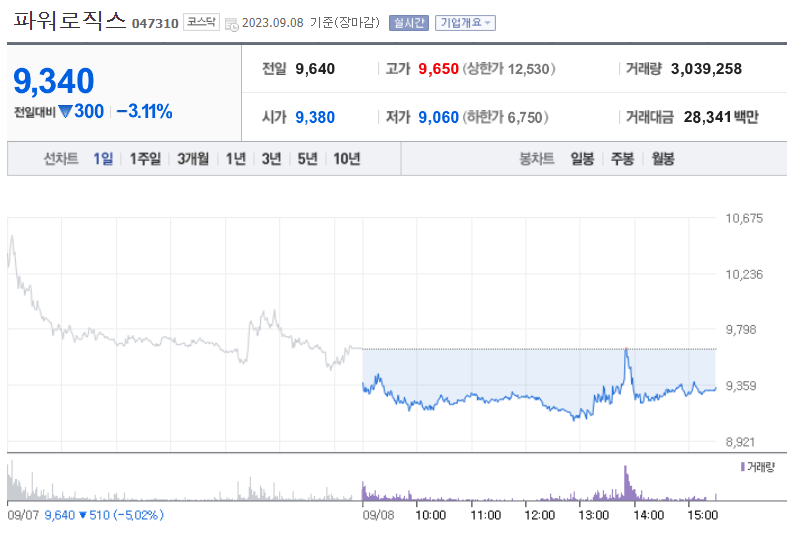Screen dimensions: 787x540
Task: Toggle the 실시간 real-time button
Action: click(409, 23)
